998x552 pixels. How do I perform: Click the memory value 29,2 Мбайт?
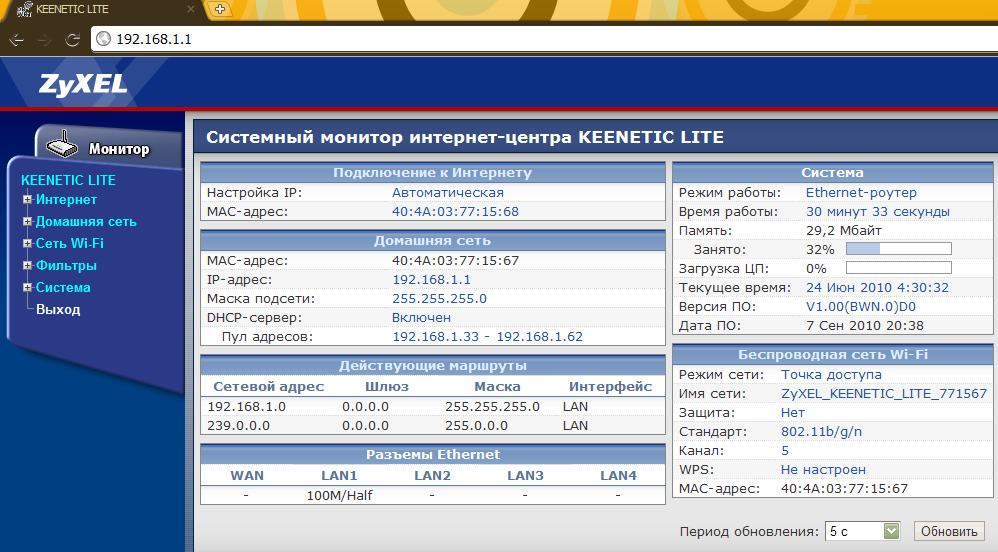(x=843, y=230)
